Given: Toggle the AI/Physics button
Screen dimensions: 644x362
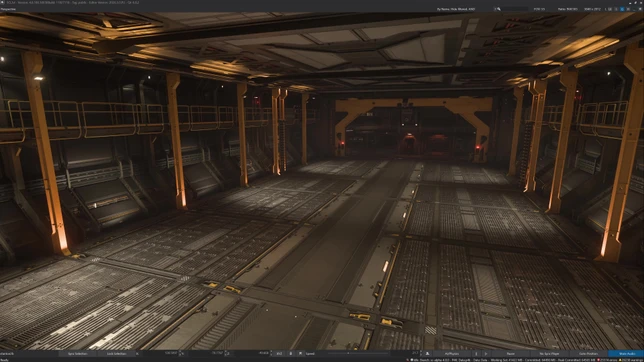Looking at the screenshot, I should [x=452, y=353].
